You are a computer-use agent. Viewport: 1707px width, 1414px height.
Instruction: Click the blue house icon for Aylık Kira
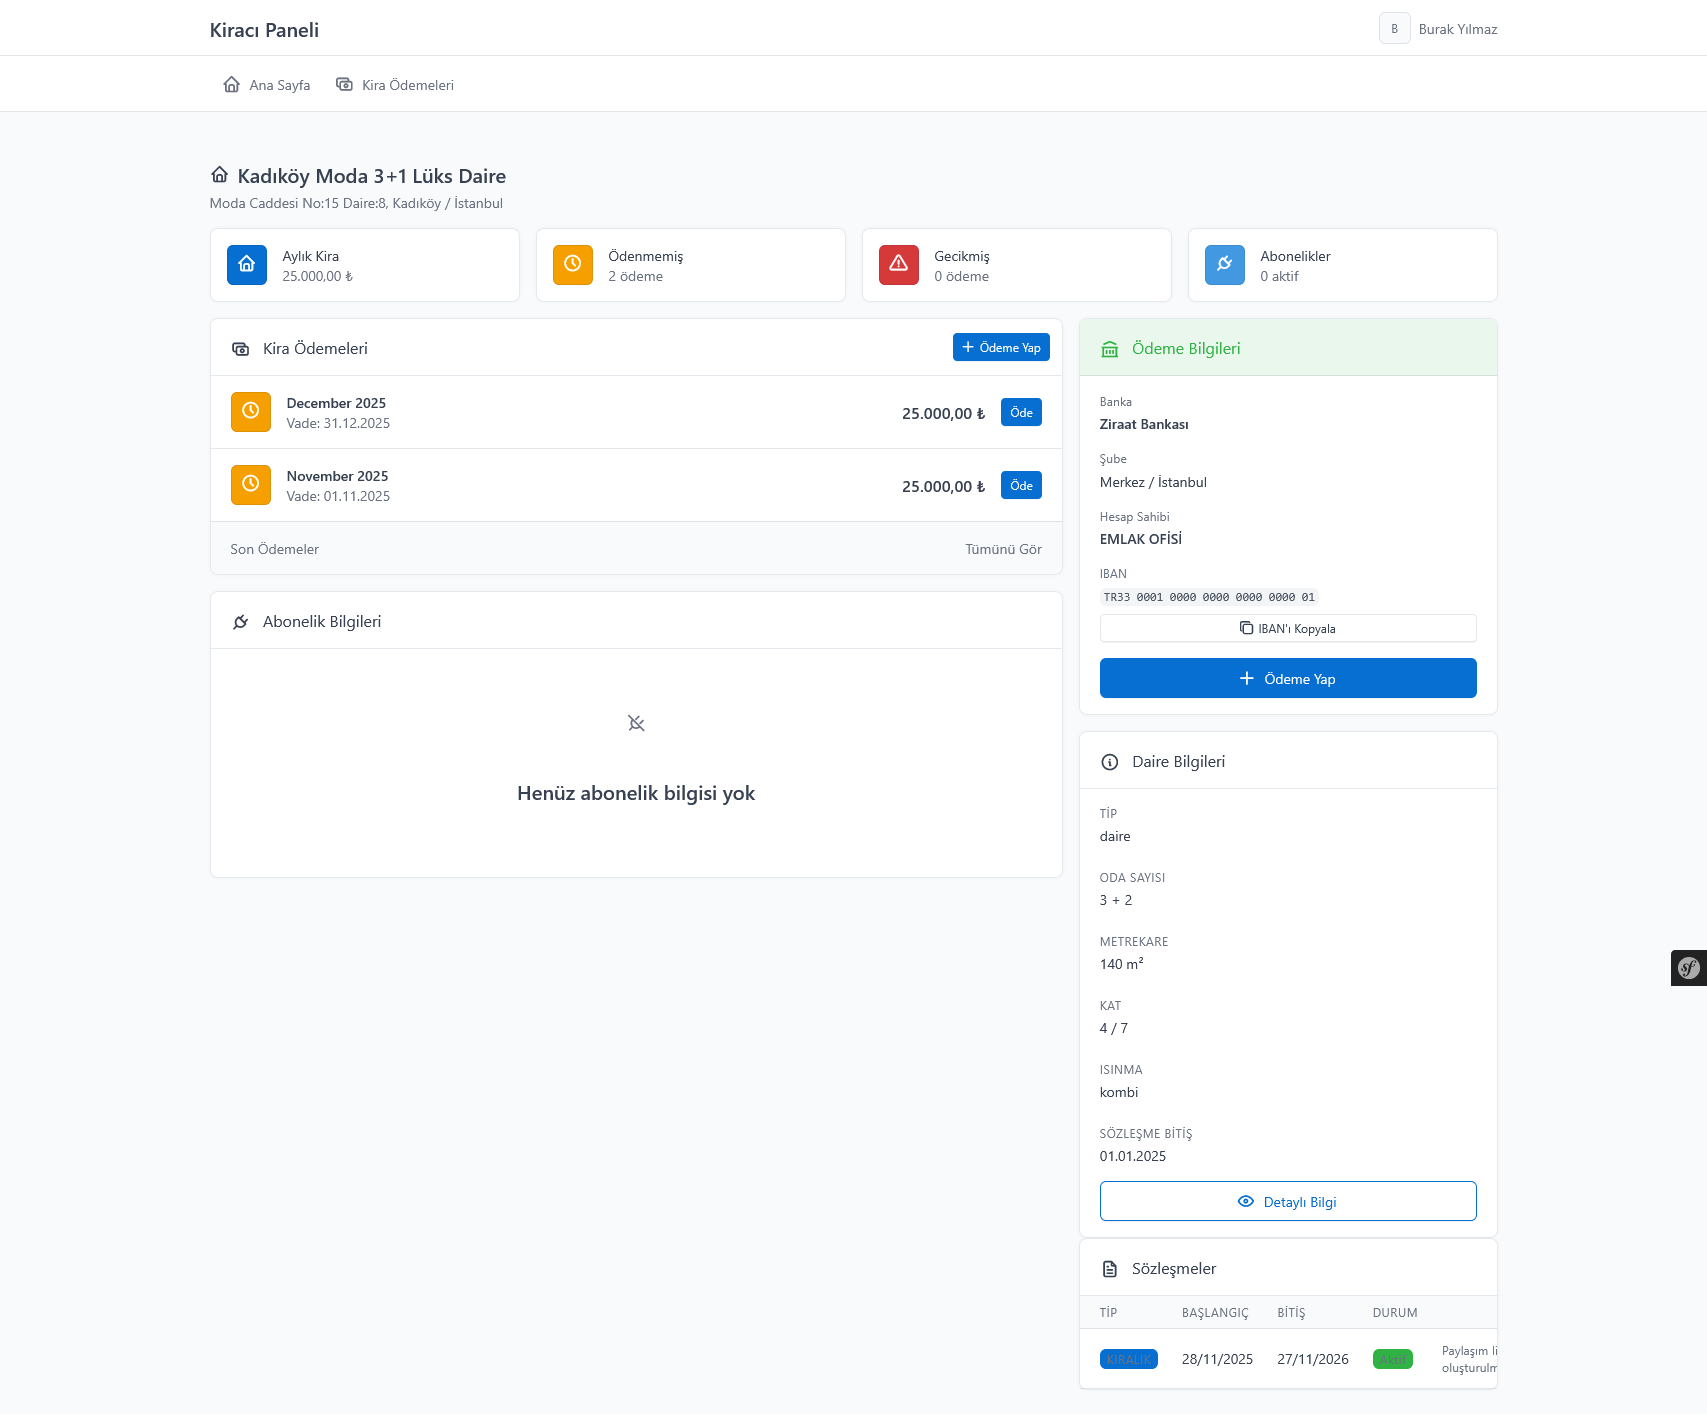pos(246,265)
